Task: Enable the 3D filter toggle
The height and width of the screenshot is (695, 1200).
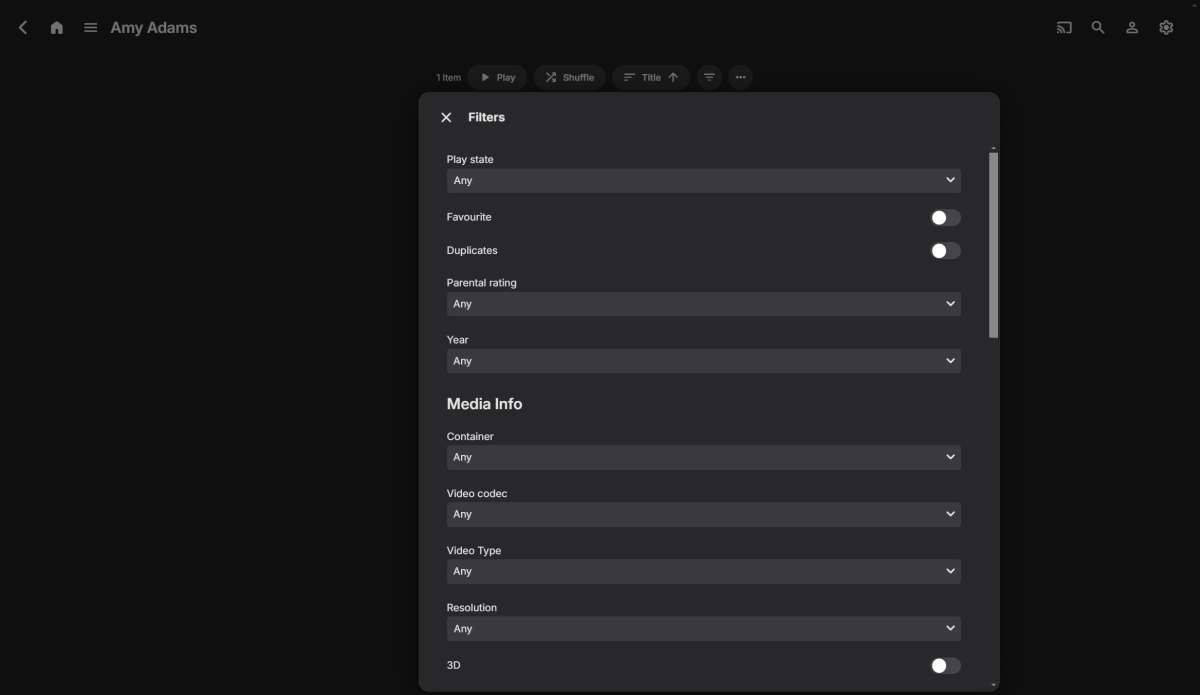Action: point(944,665)
